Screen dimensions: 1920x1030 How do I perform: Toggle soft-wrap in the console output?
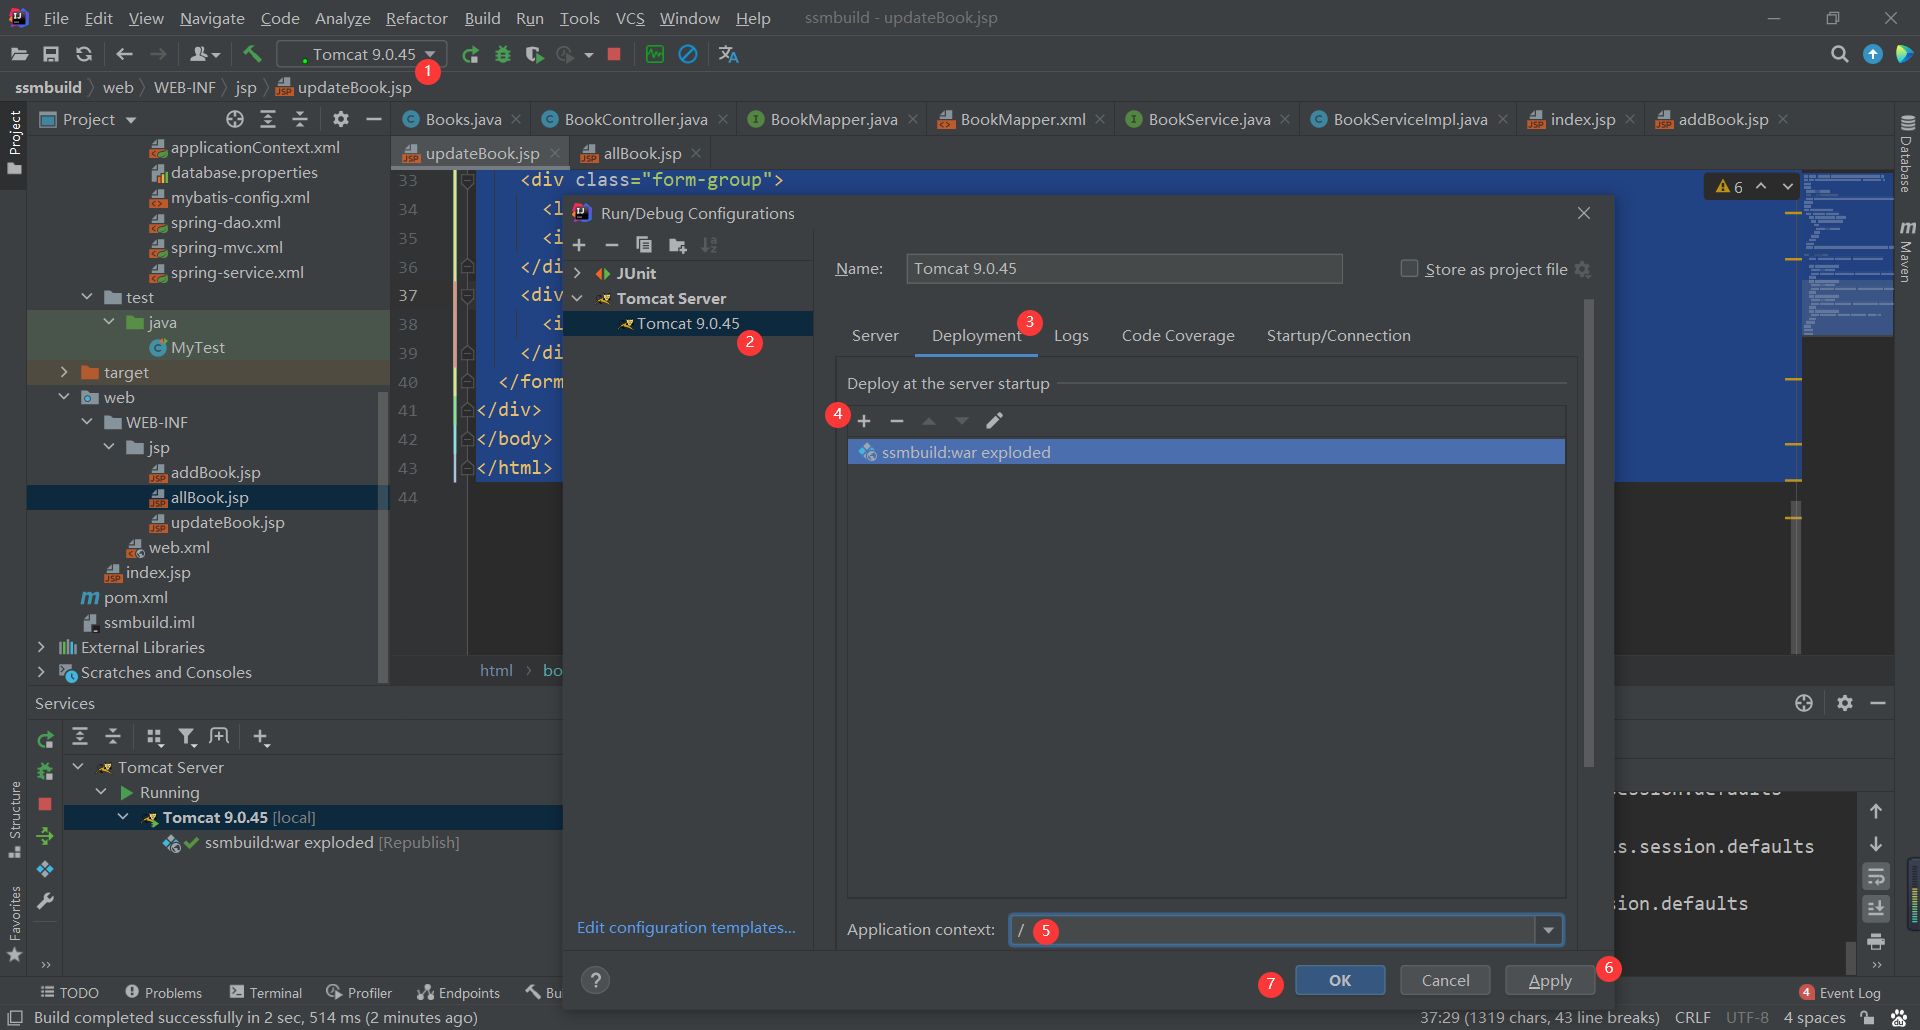tap(1876, 877)
